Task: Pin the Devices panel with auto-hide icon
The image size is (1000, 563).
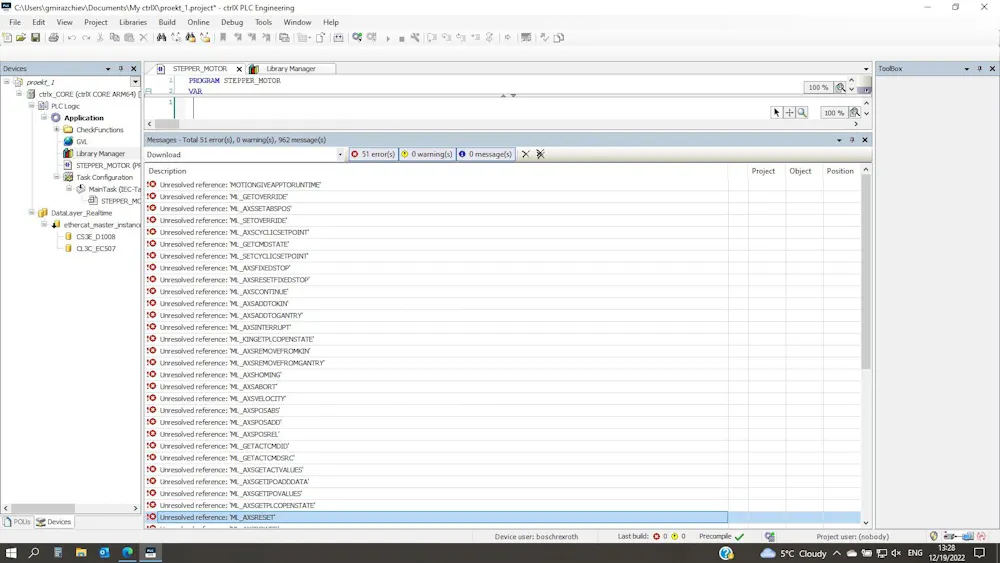Action: click(121, 68)
